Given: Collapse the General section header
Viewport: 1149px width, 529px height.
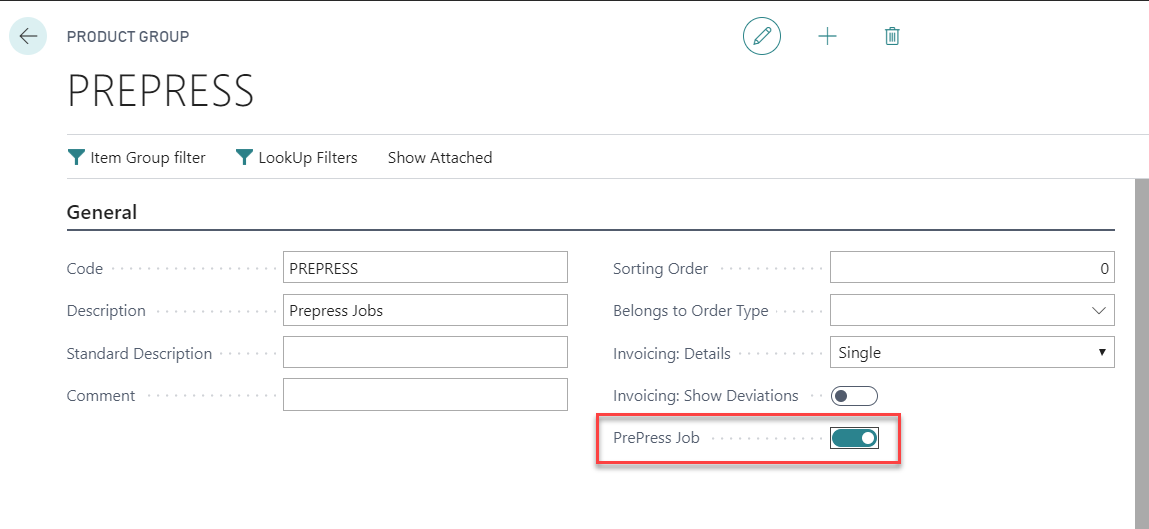Looking at the screenshot, I should coord(102,212).
